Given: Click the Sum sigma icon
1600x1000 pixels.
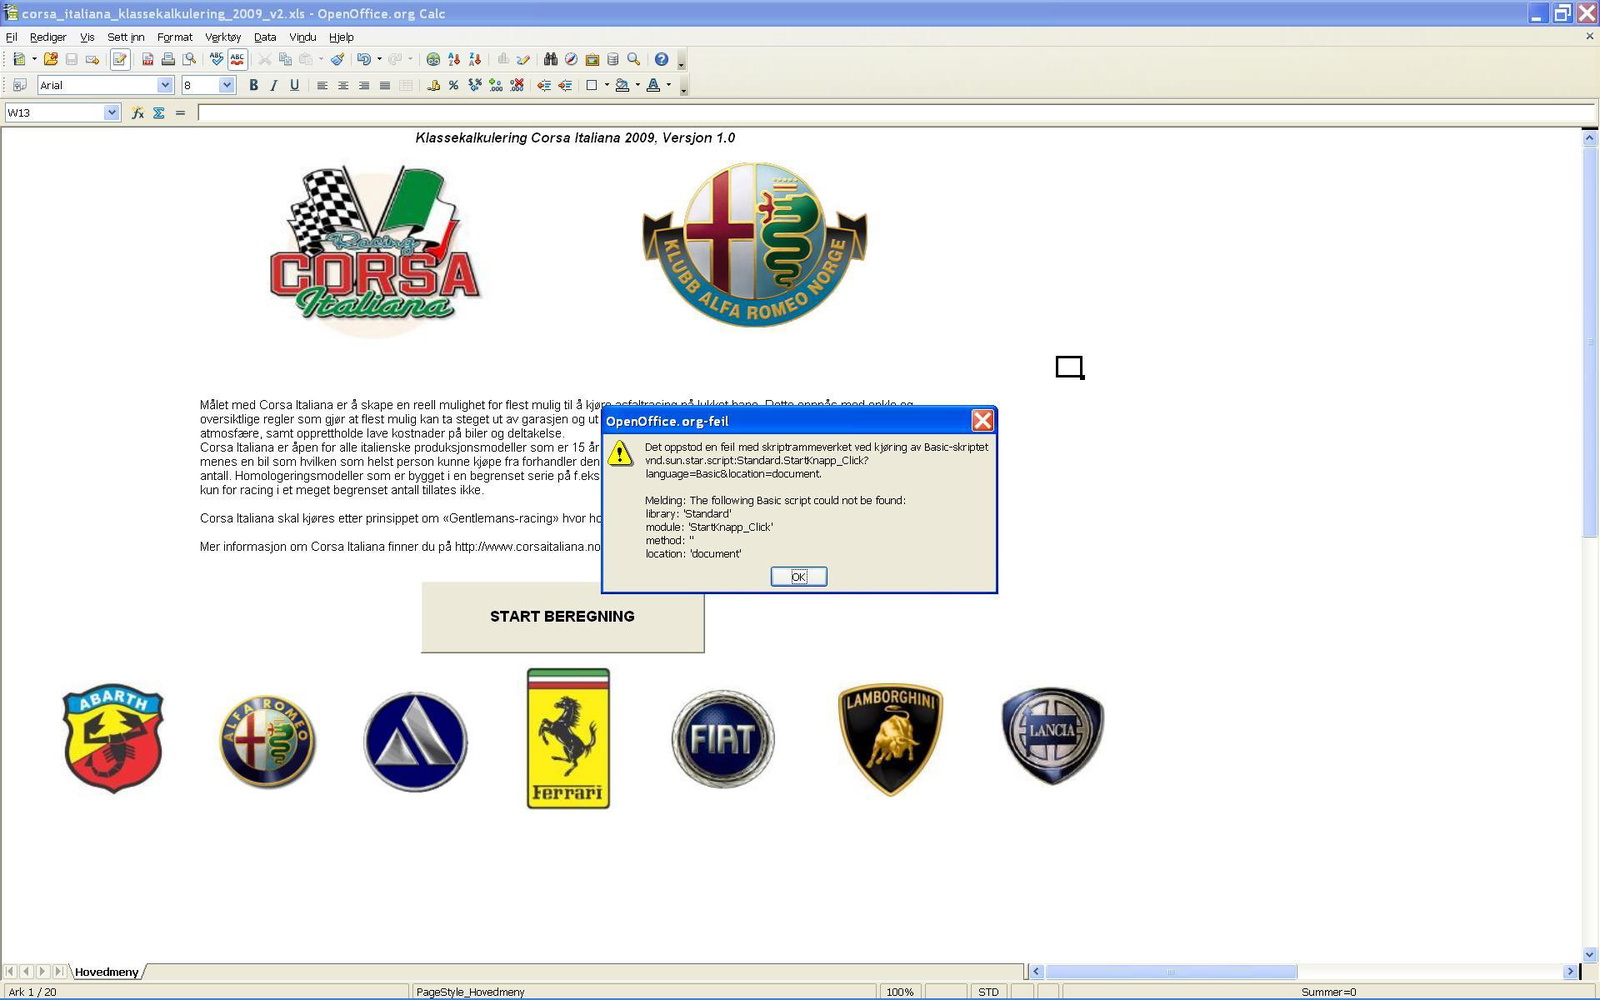Looking at the screenshot, I should tap(159, 113).
